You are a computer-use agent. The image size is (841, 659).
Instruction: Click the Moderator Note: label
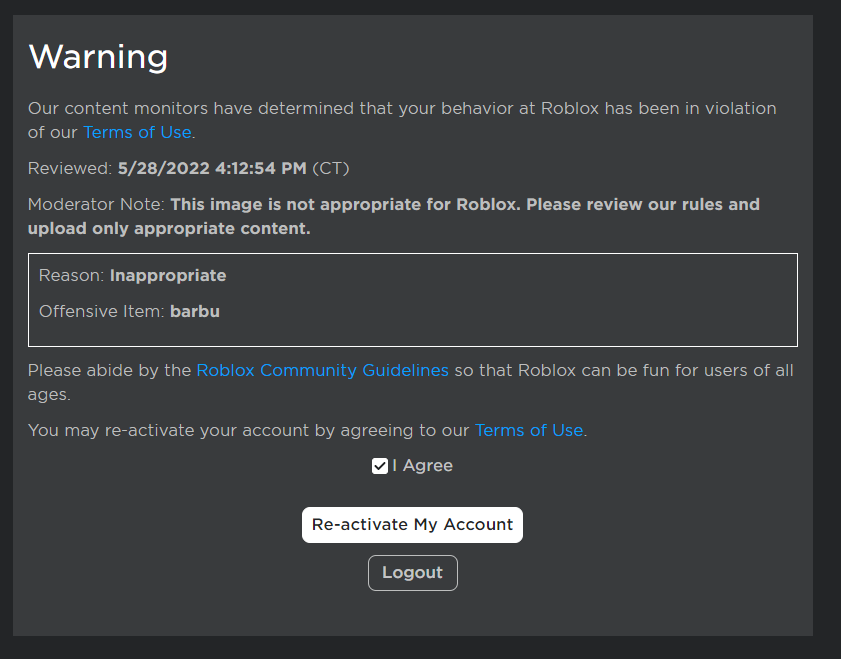[96, 205]
